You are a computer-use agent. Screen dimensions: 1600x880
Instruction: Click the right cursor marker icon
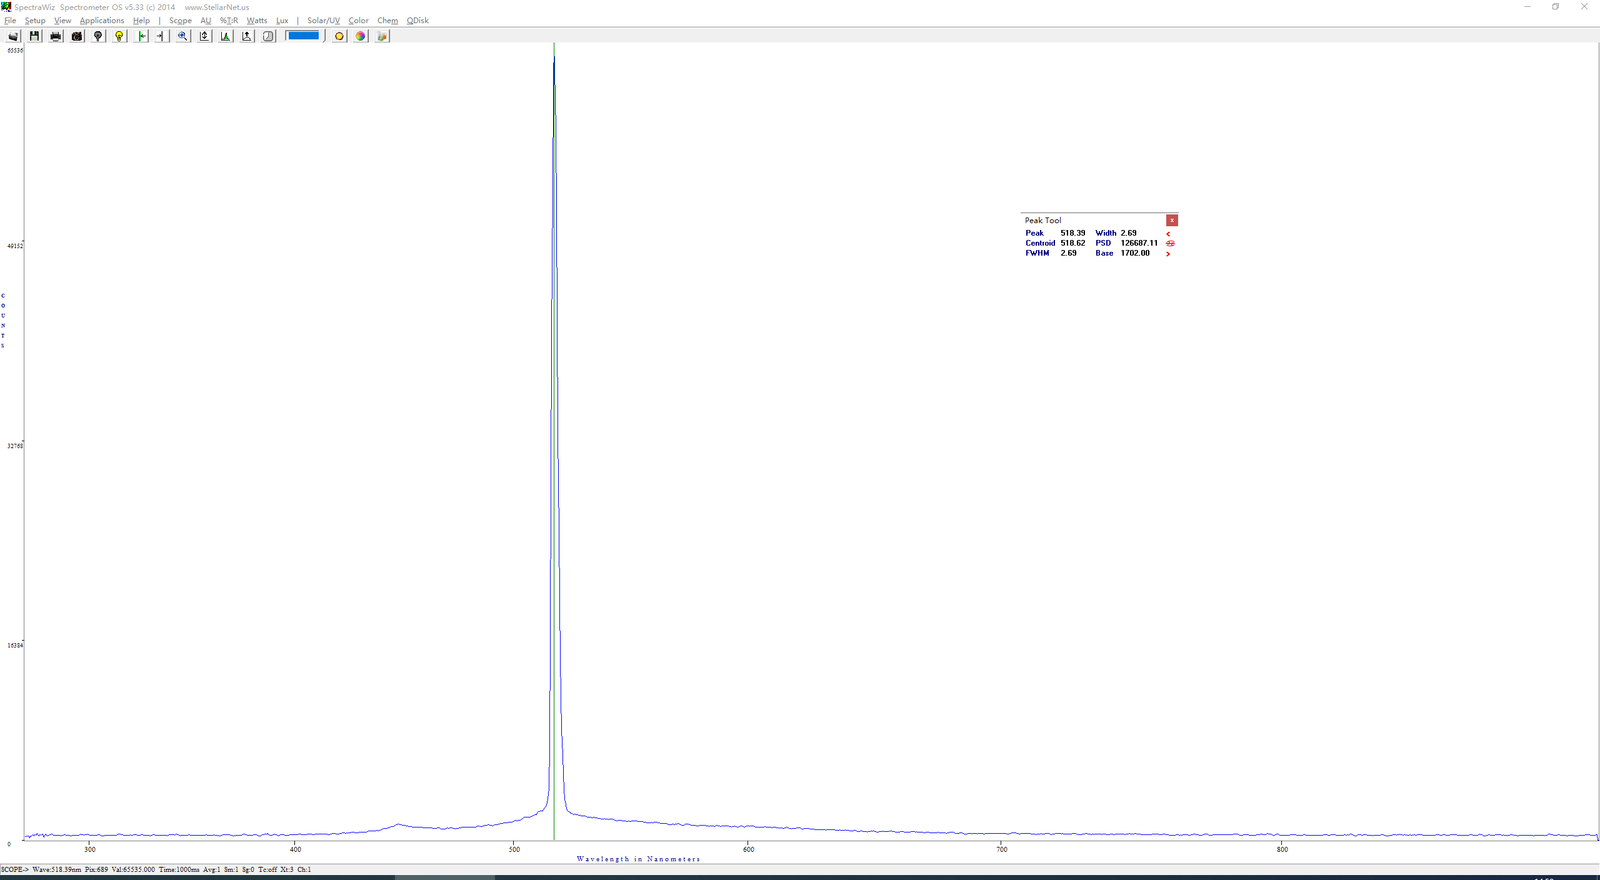click(161, 36)
